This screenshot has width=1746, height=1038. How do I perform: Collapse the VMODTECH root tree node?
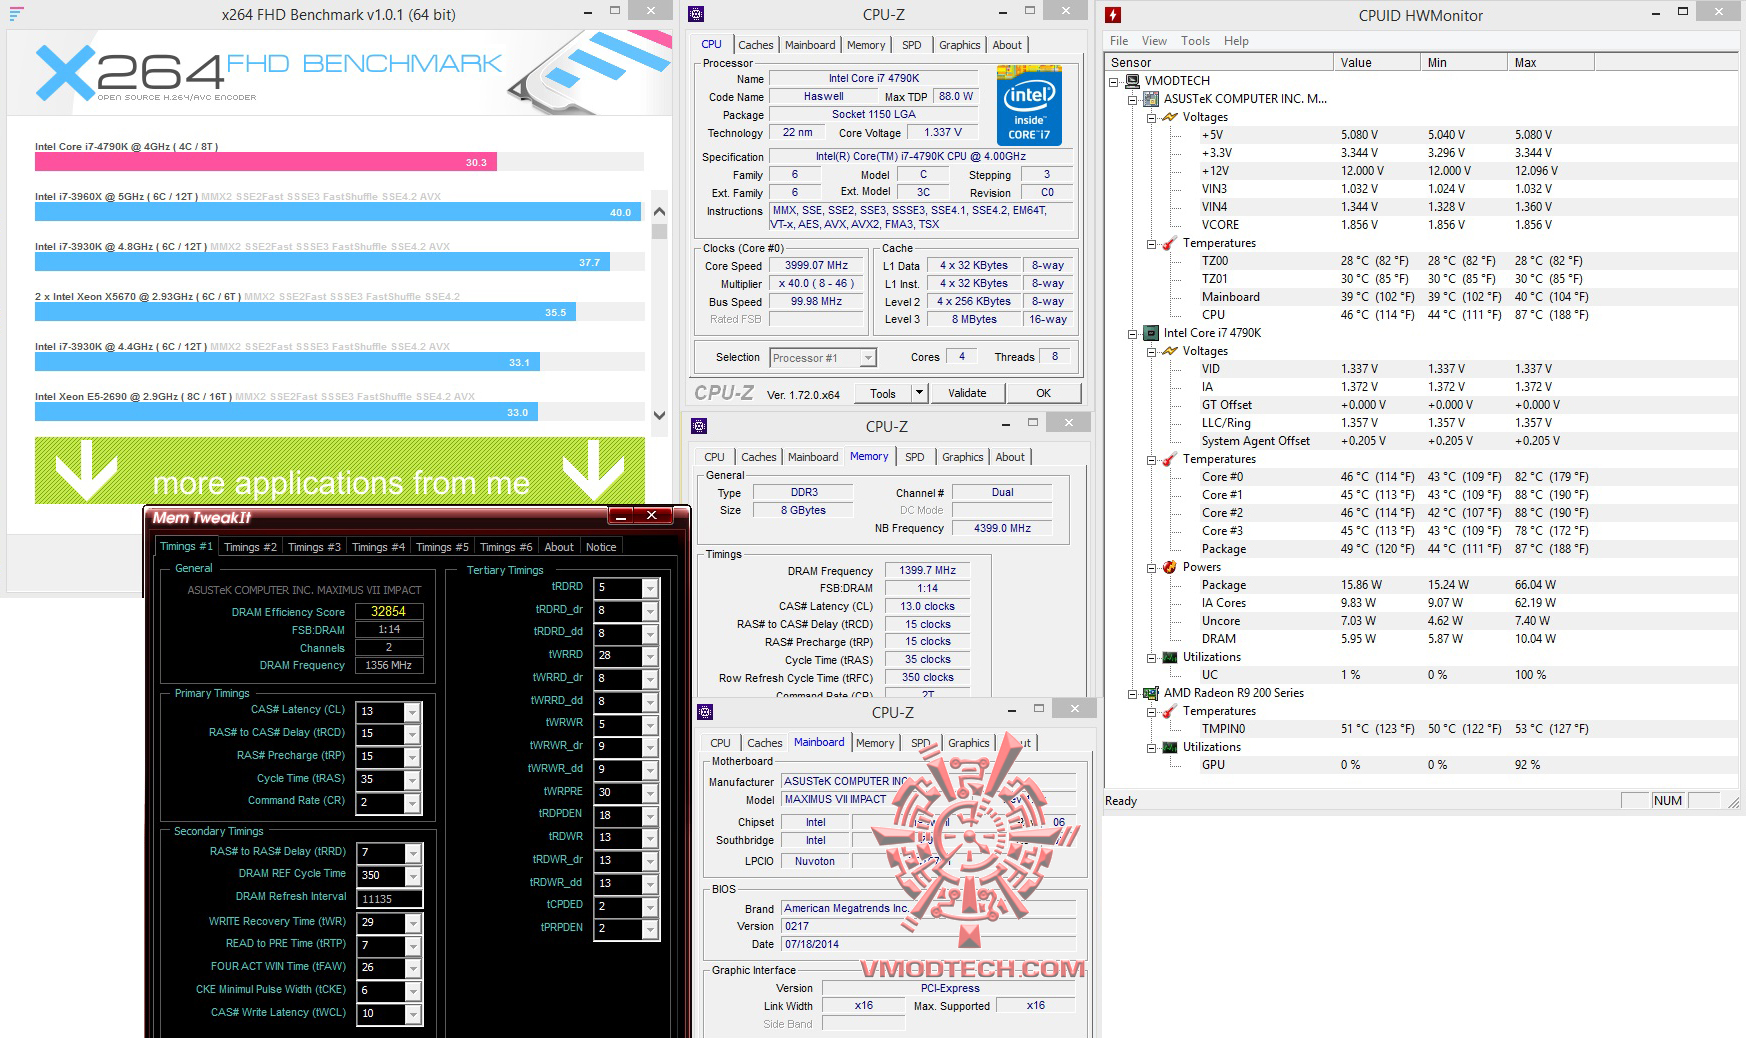coord(1113,82)
